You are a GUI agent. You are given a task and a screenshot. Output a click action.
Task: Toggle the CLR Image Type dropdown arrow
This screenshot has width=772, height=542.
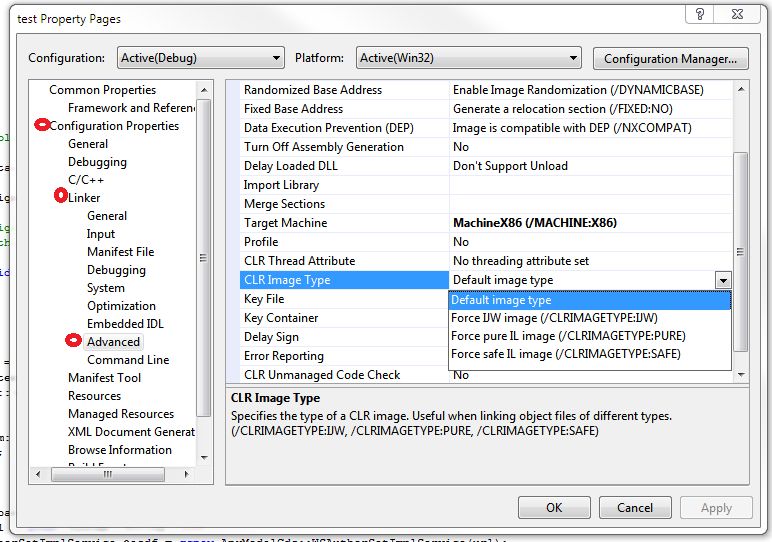(723, 281)
